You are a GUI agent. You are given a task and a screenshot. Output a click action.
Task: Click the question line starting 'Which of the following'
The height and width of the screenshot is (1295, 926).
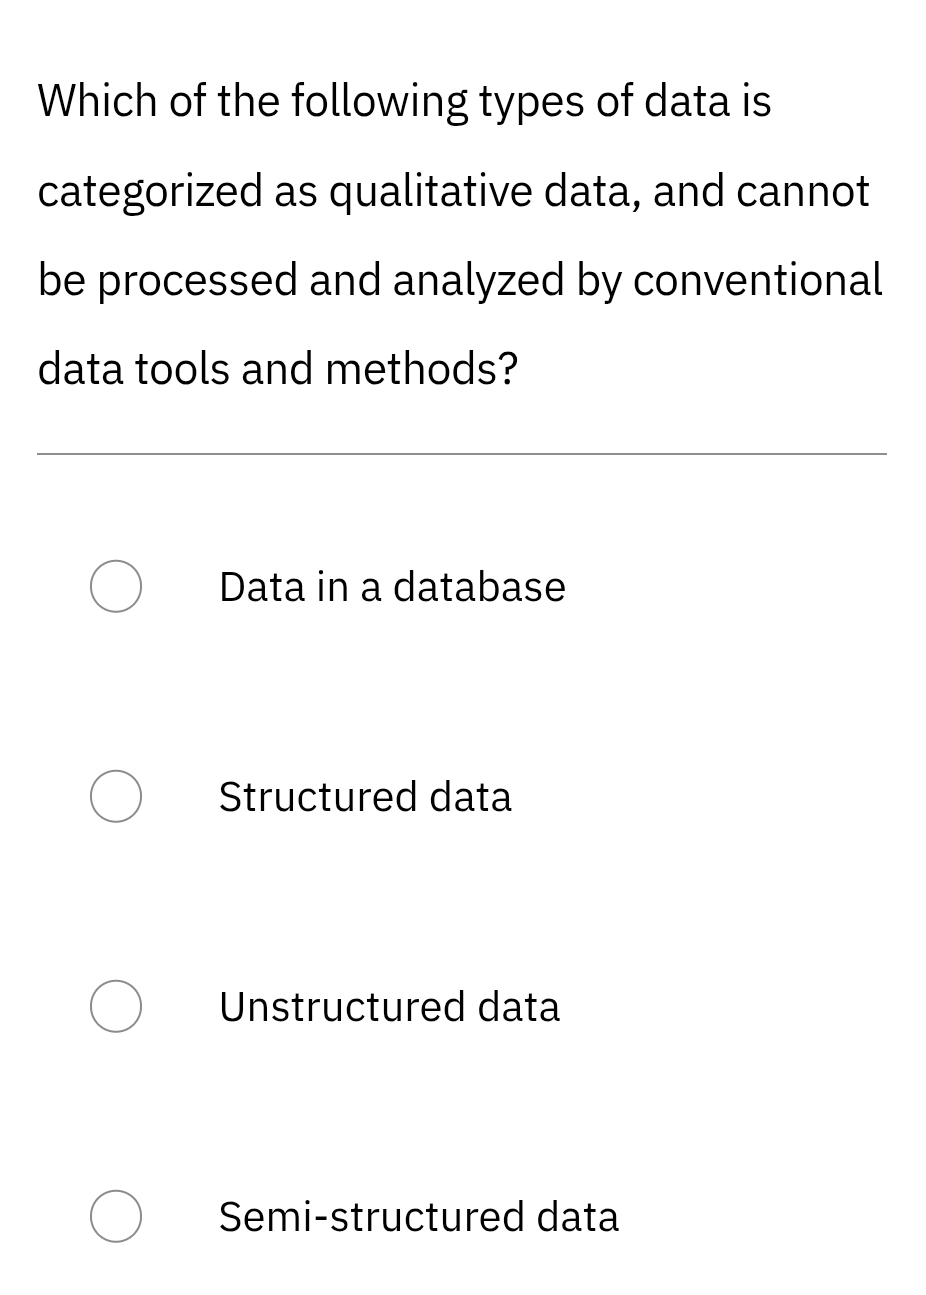click(404, 102)
